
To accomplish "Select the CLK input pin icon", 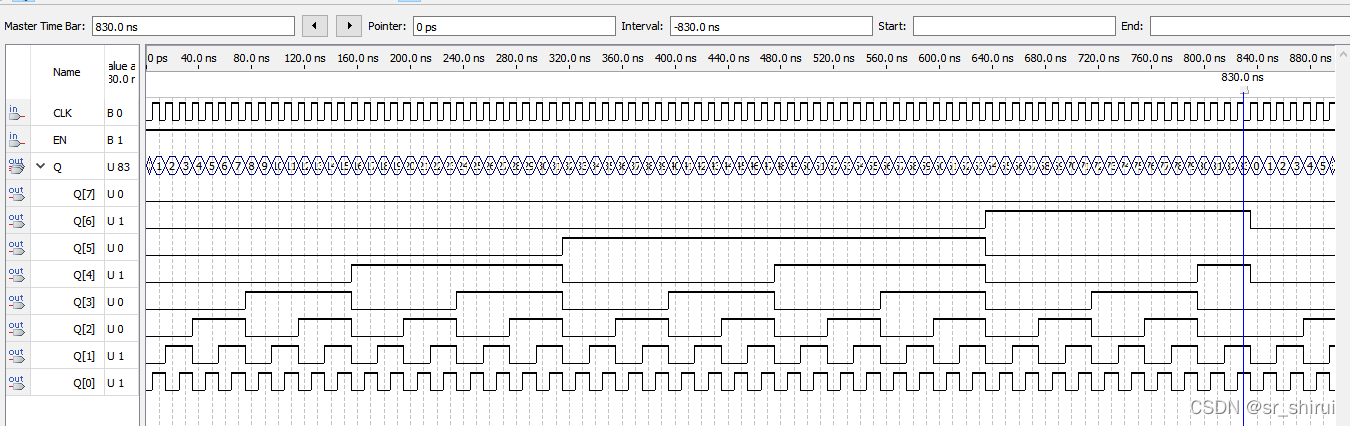I will [16, 112].
